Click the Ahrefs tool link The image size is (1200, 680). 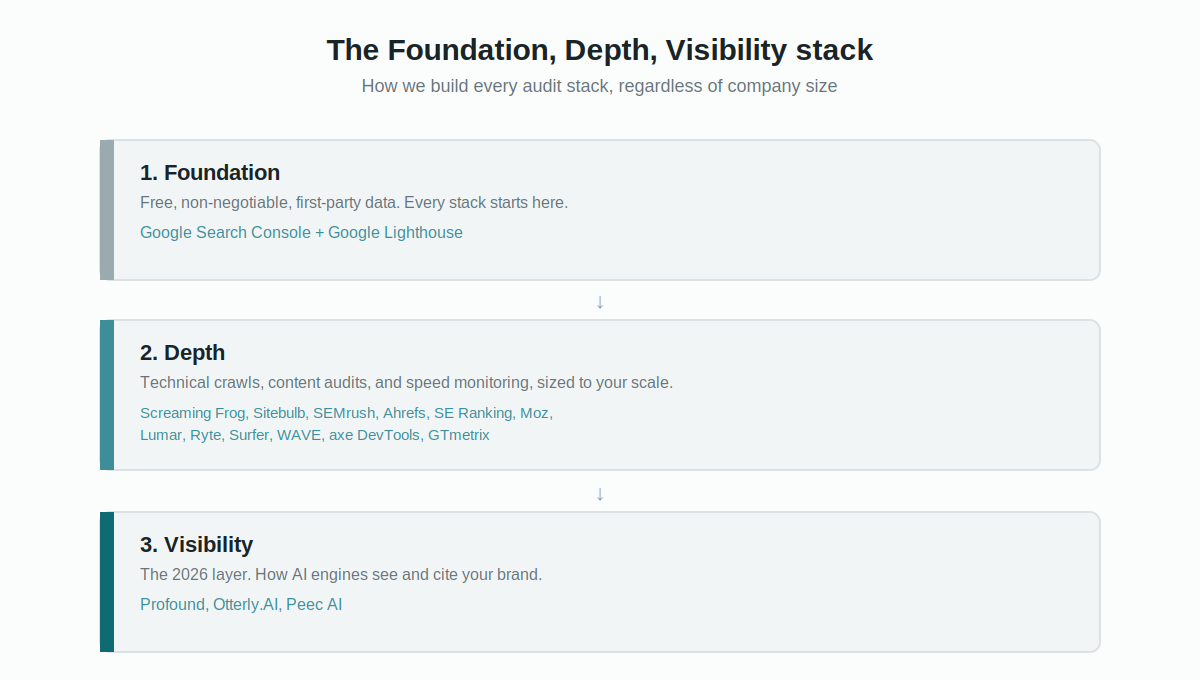pyautogui.click(x=404, y=412)
